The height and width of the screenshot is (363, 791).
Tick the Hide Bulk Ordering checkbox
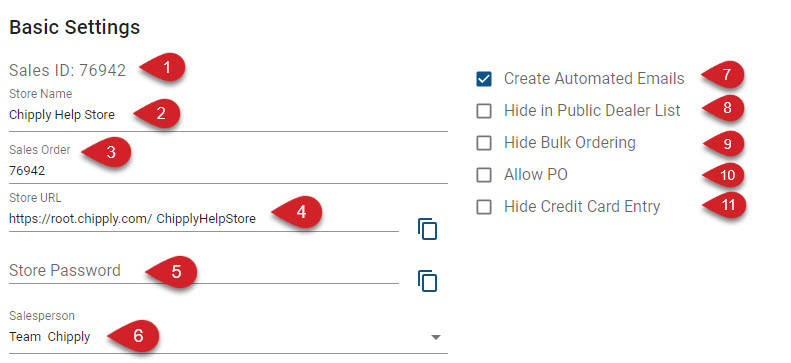pos(484,143)
